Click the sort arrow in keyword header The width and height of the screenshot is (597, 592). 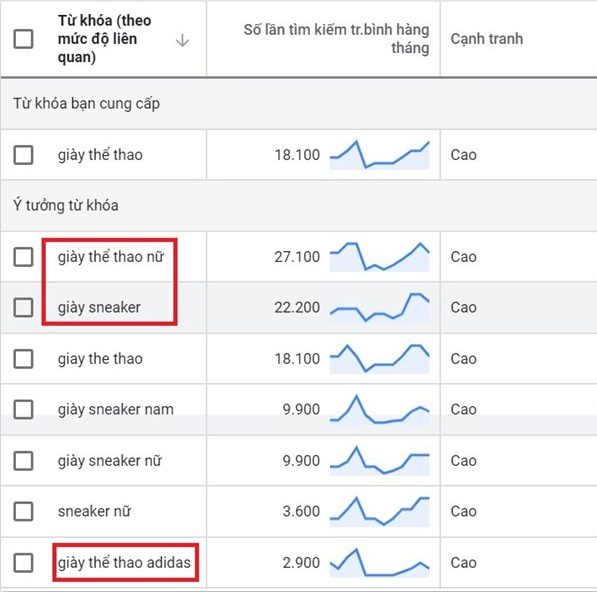(x=182, y=40)
